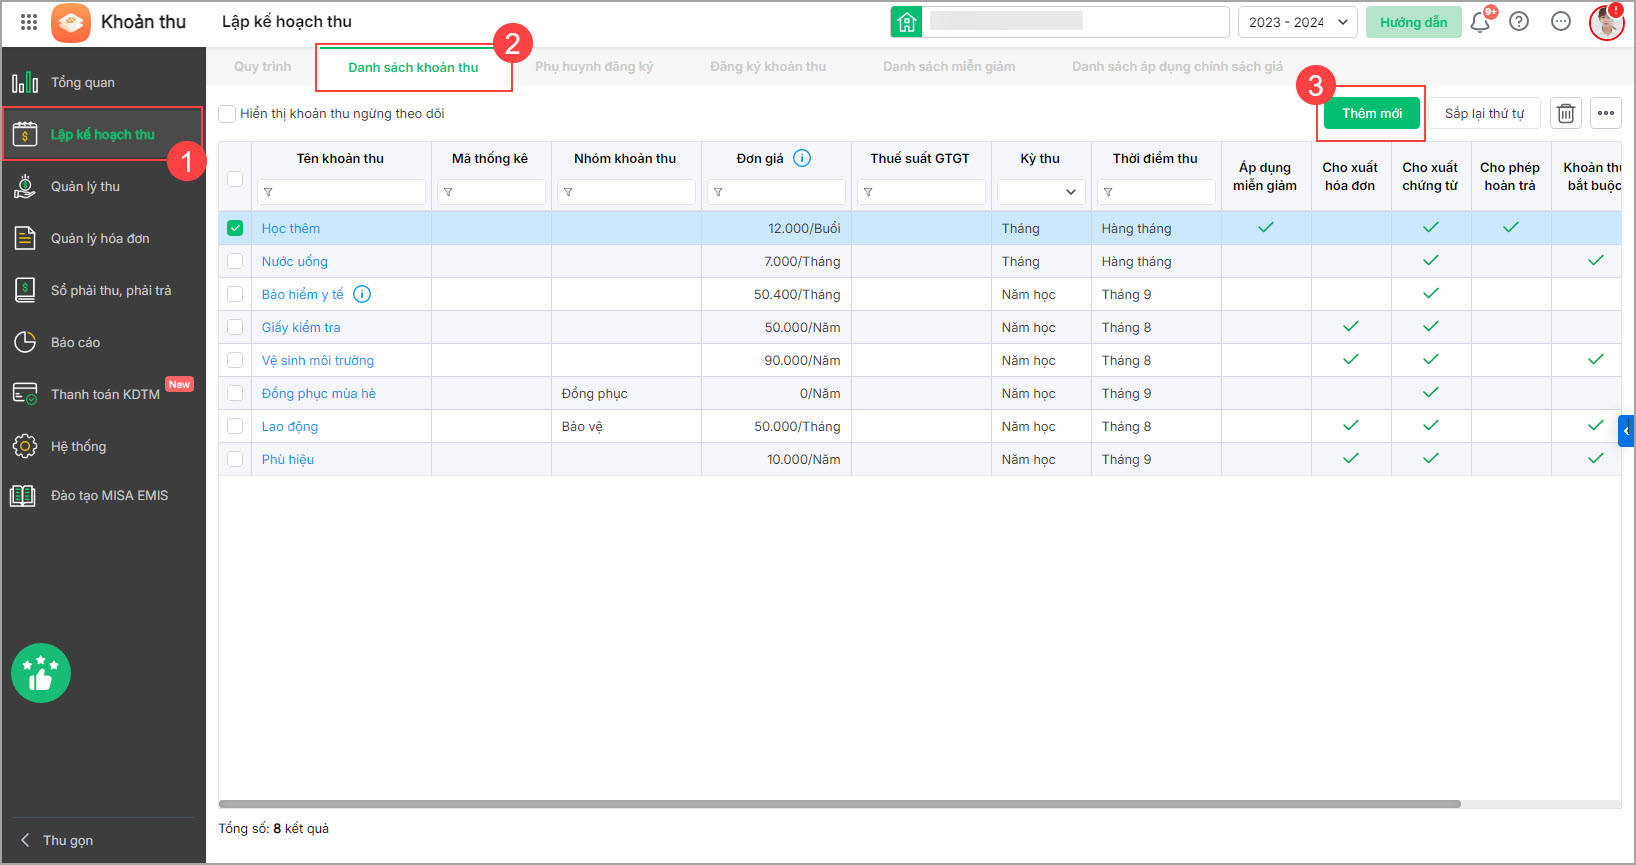Switch to Danh sách áp dụng chính sách giá tab
This screenshot has width=1636, height=865.
tap(1177, 67)
